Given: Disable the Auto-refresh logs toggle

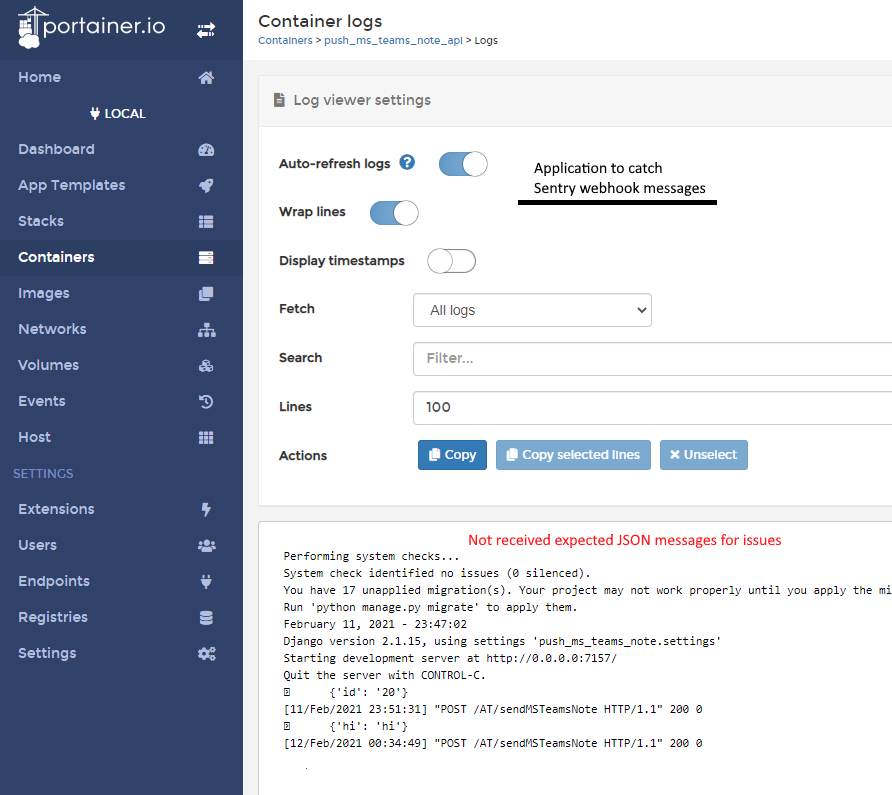Looking at the screenshot, I should pyautogui.click(x=463, y=164).
